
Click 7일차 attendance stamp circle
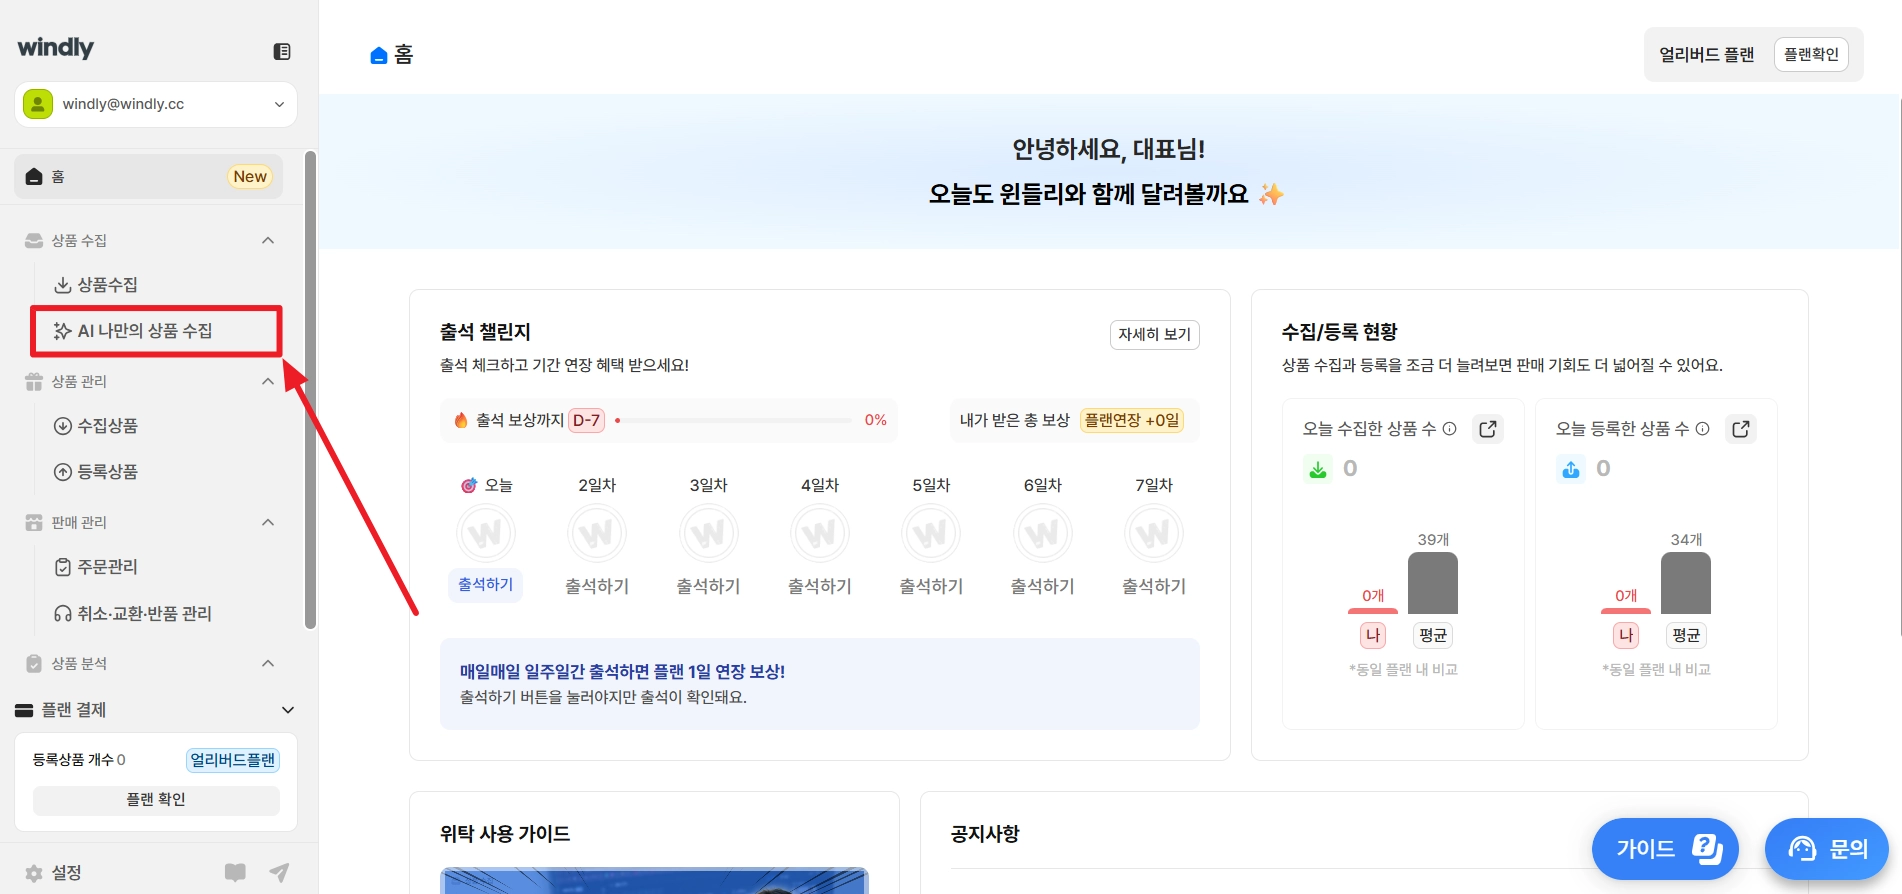click(x=1154, y=534)
